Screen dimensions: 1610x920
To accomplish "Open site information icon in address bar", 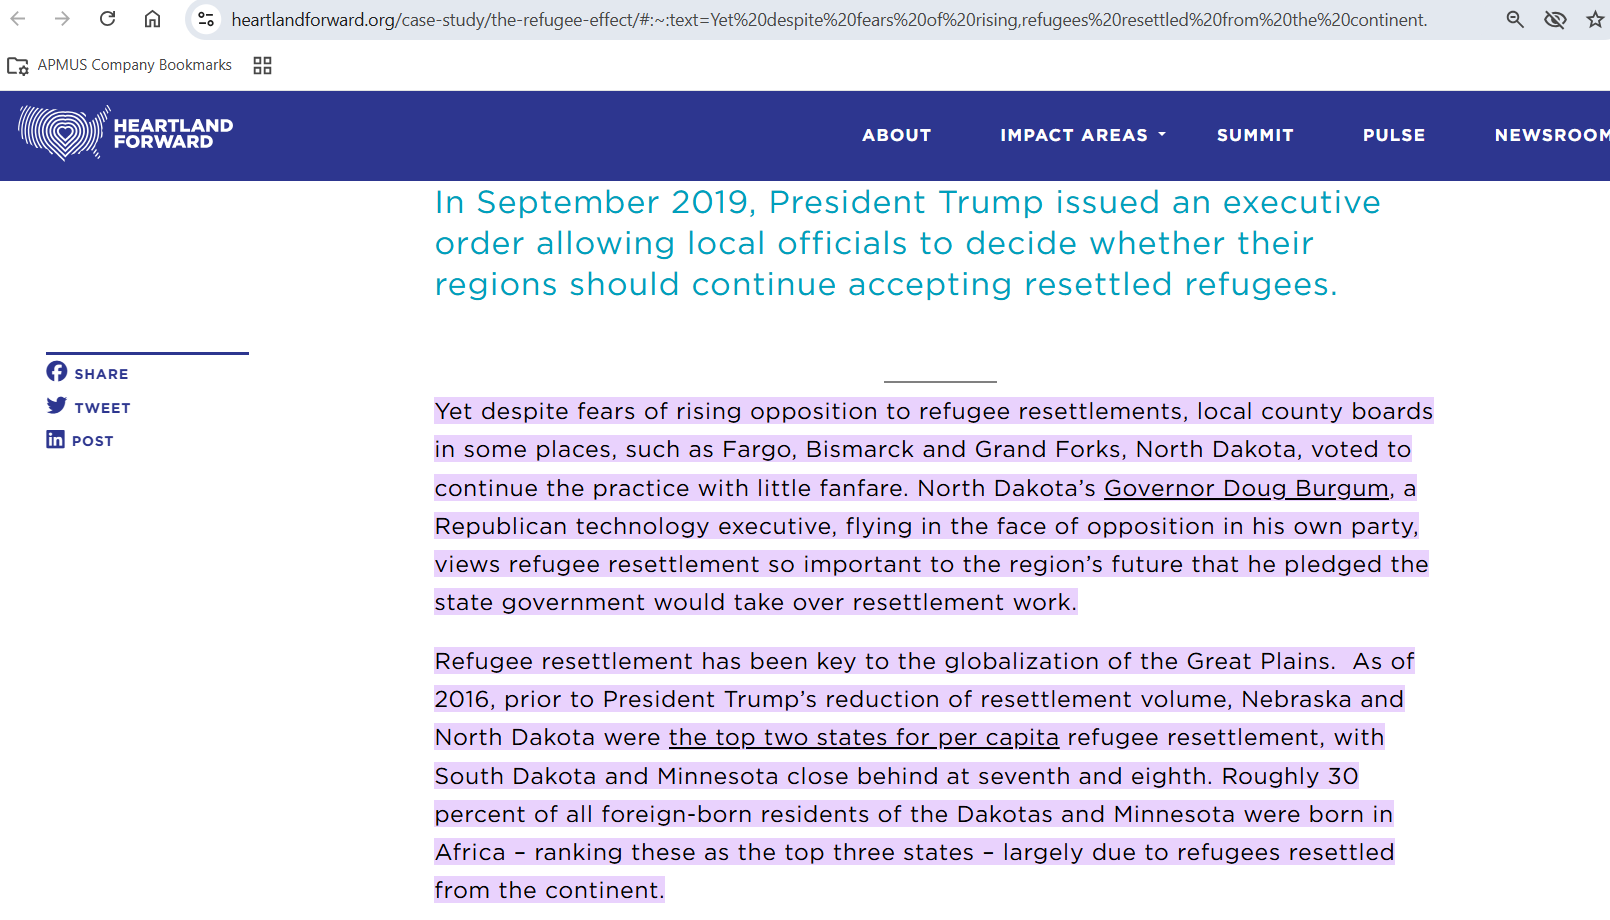I will click(206, 19).
